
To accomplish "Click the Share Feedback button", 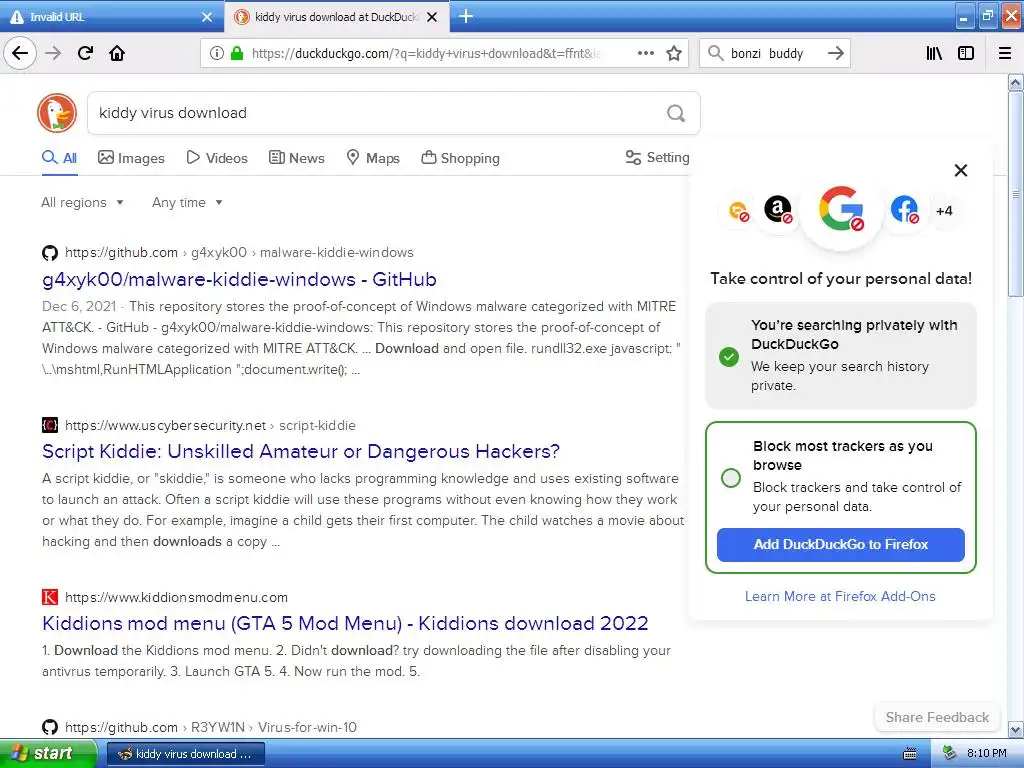I will (x=937, y=718).
